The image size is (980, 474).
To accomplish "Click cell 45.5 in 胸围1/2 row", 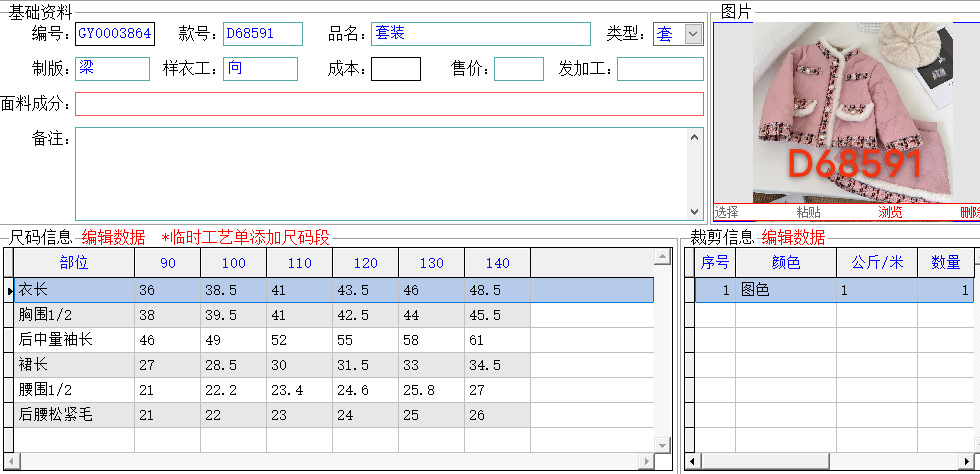I will (498, 315).
